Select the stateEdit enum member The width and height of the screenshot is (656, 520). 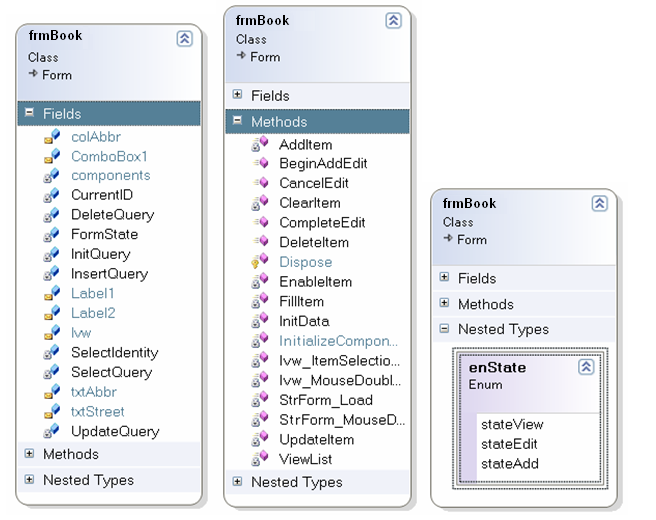pos(509,444)
